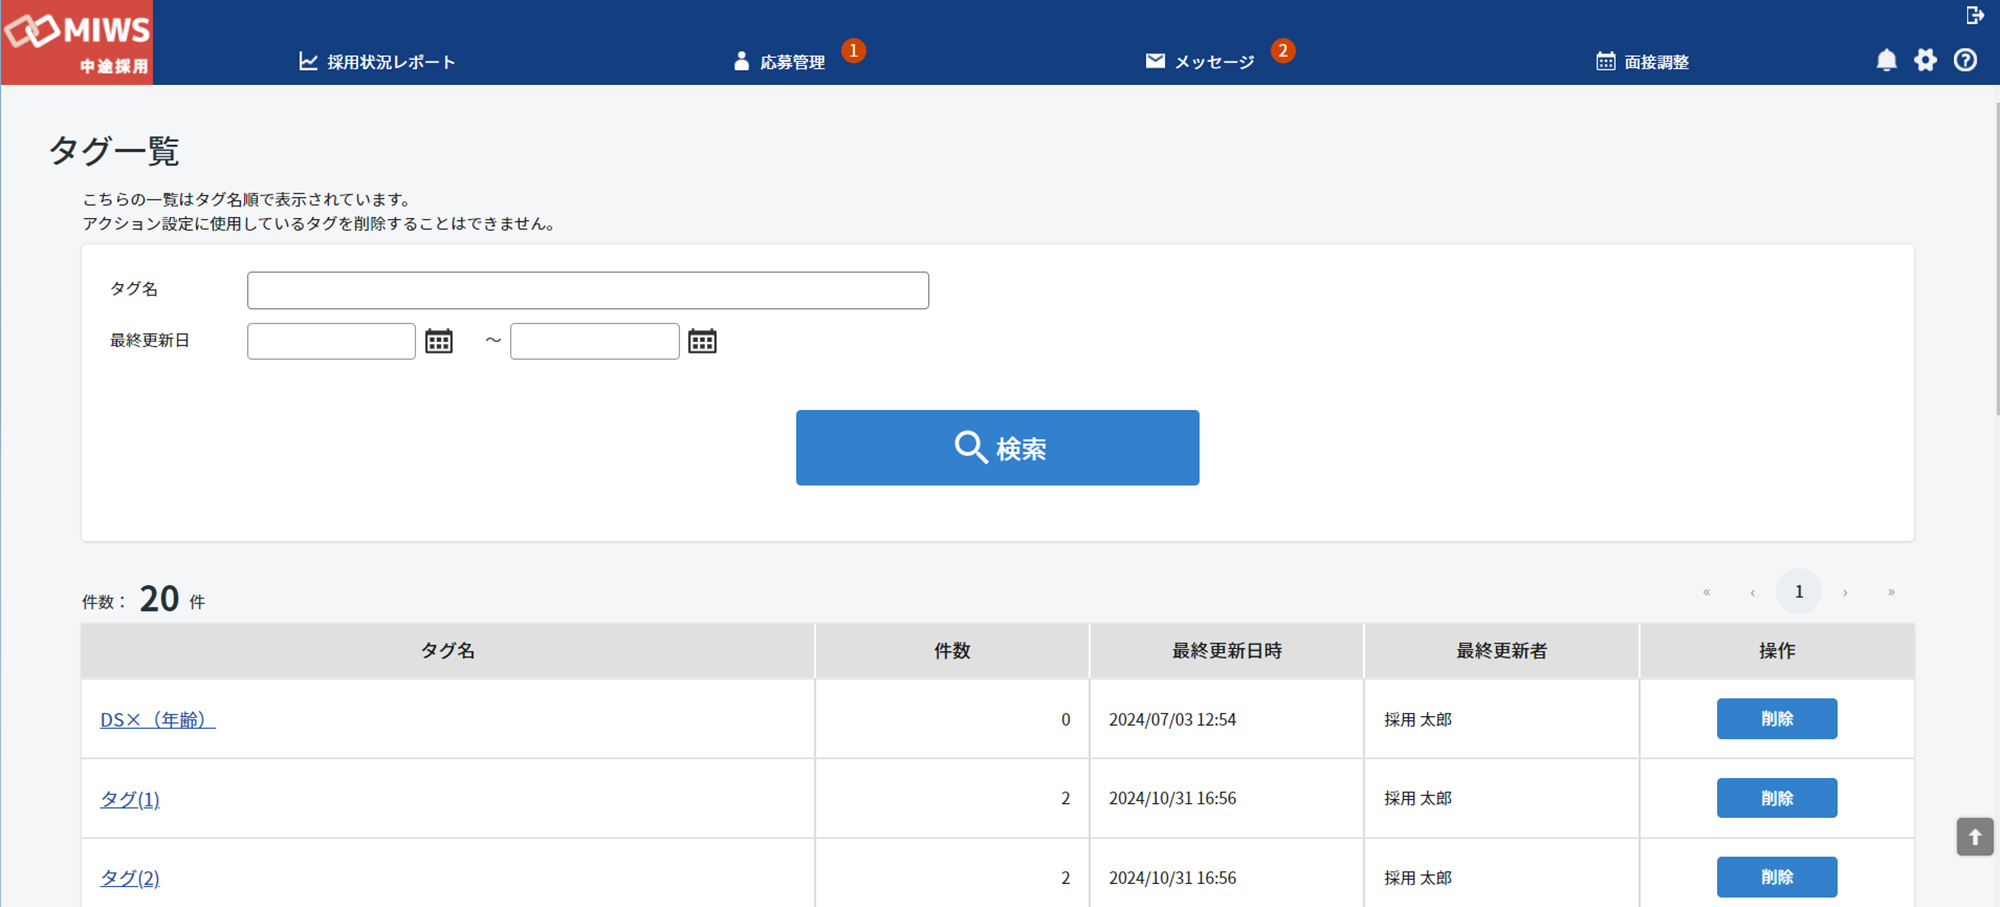Click the 操作 column header
The height and width of the screenshot is (907, 2000).
1777,651
